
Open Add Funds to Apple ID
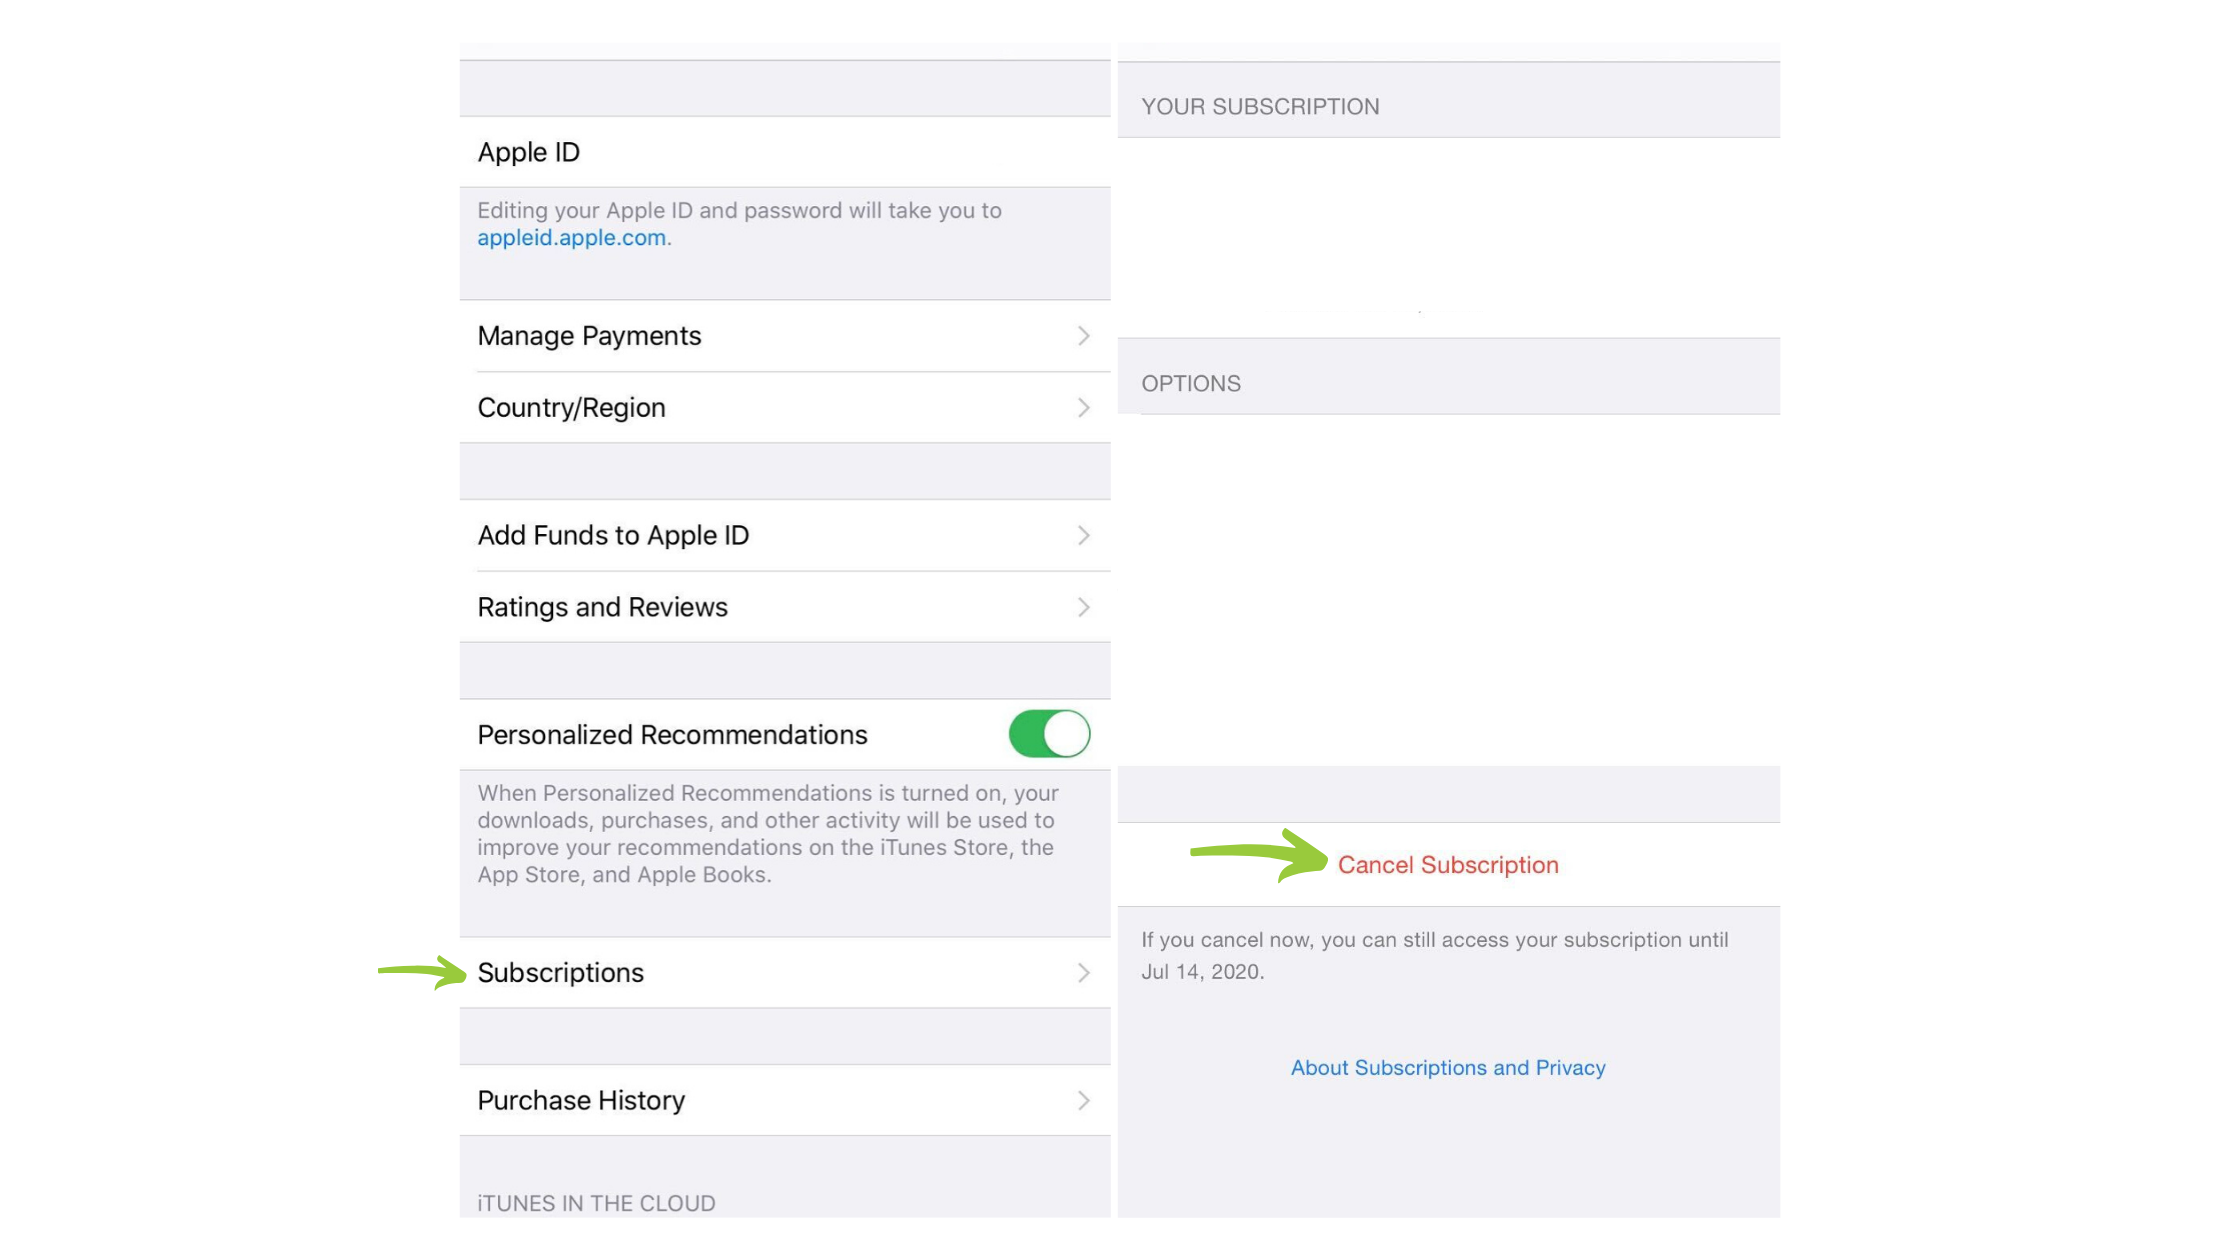coord(785,536)
